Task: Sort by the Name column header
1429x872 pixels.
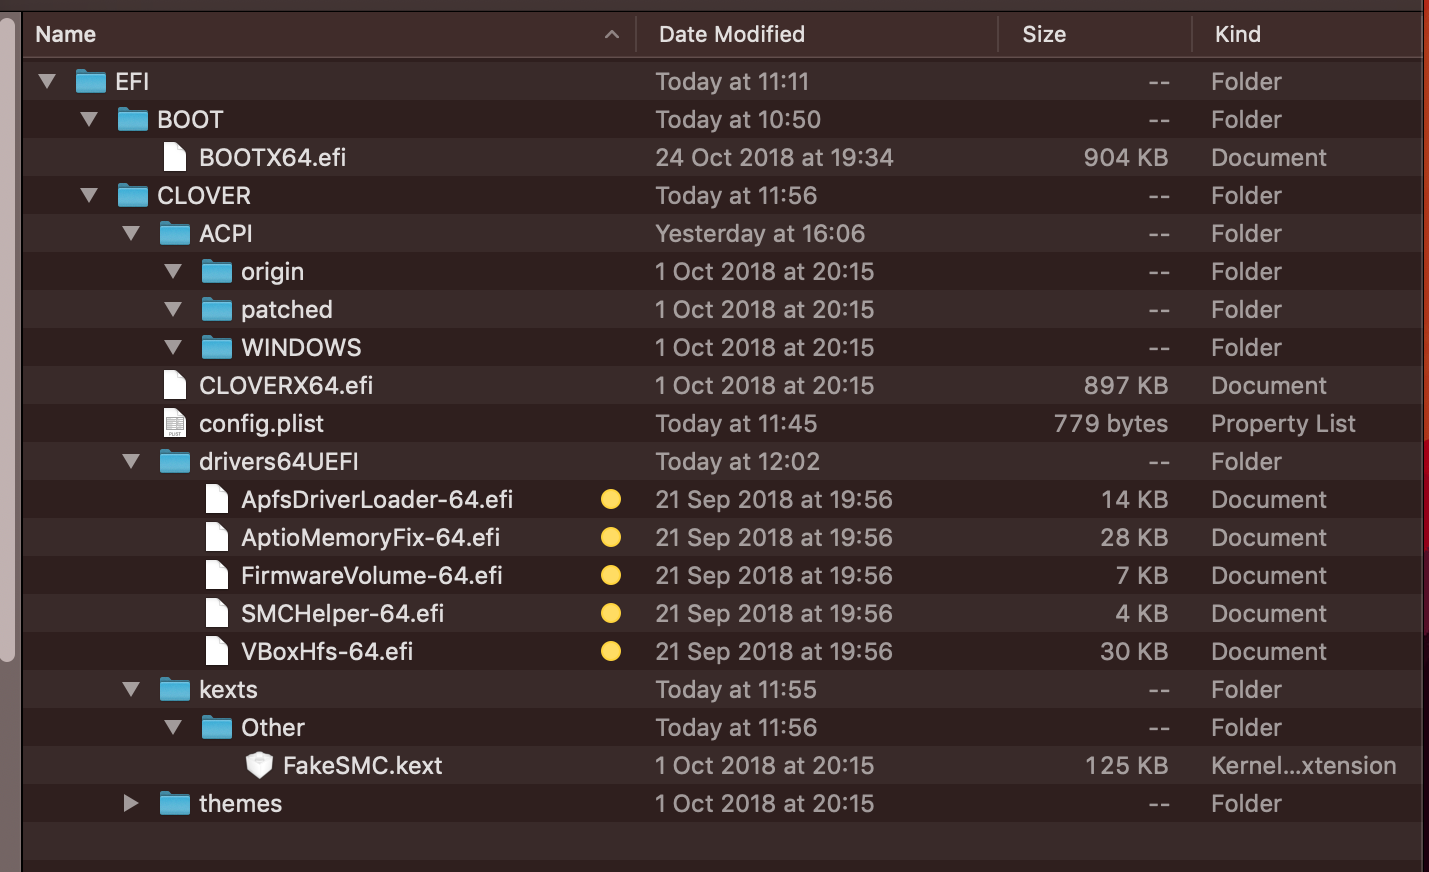Action: (x=329, y=34)
